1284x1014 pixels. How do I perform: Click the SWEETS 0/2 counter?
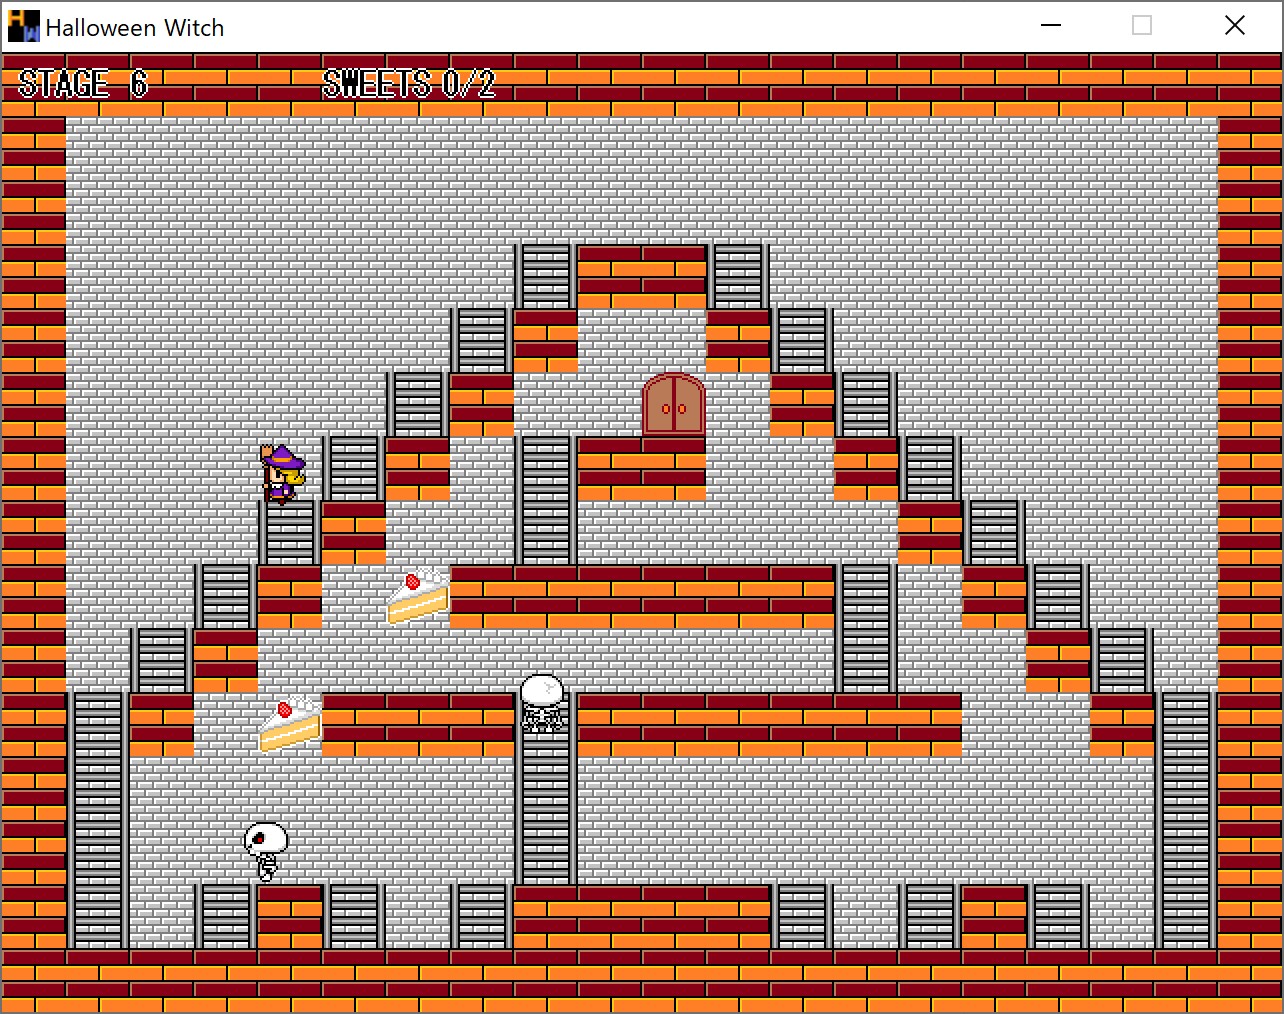click(x=409, y=84)
